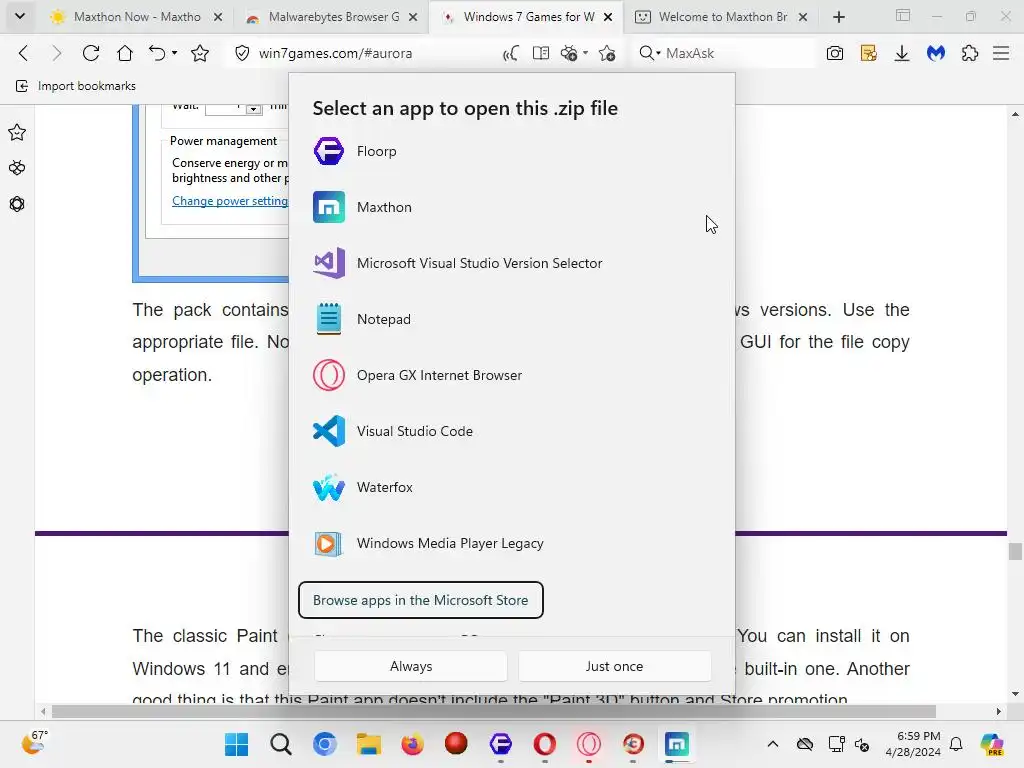Open the weather widget showing 67°
Viewport: 1024px width, 768px height.
[x=34, y=743]
